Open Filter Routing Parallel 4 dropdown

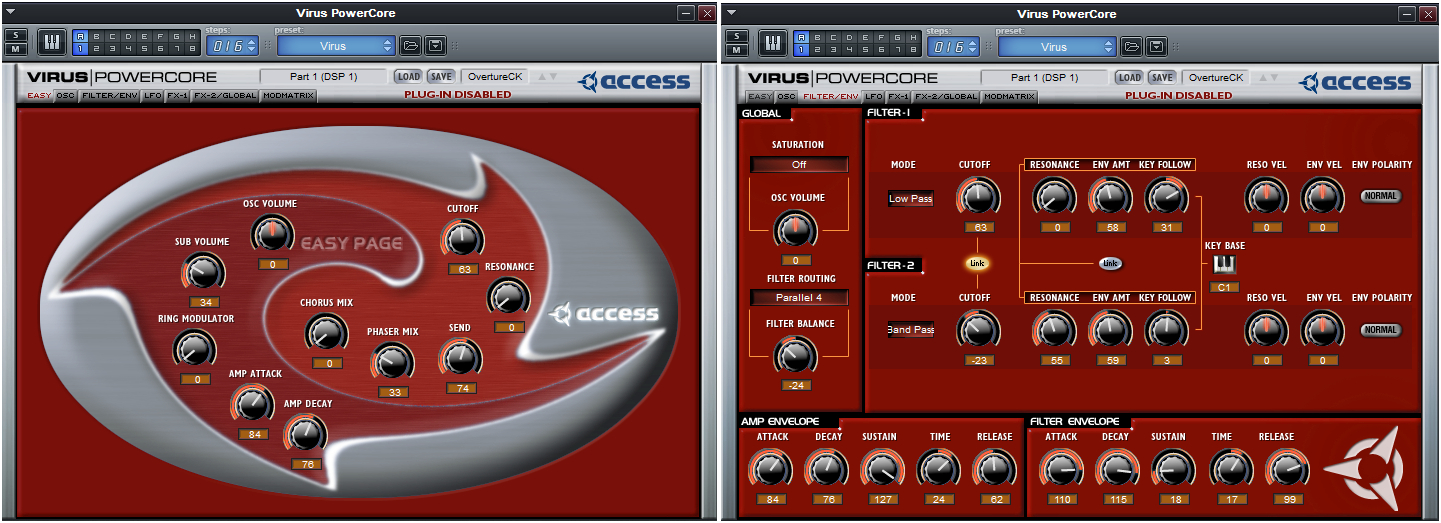coord(799,297)
